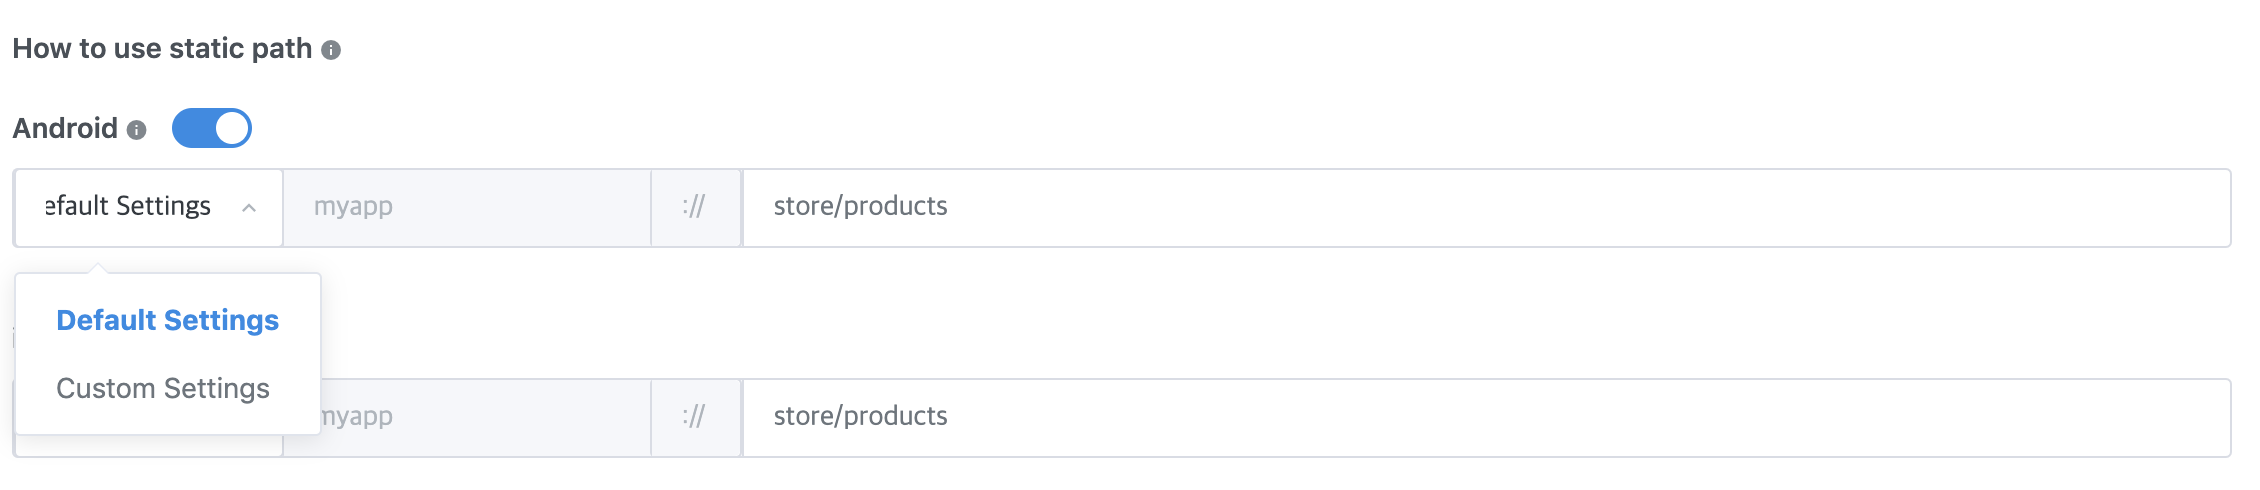Turn off the Android switch
2260x490 pixels.
click(211, 128)
